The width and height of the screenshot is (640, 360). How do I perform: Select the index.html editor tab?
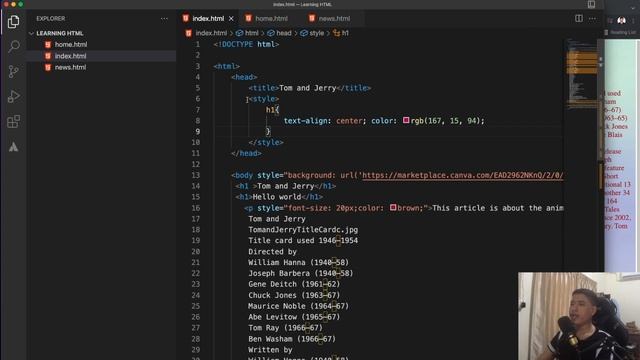pos(208,18)
